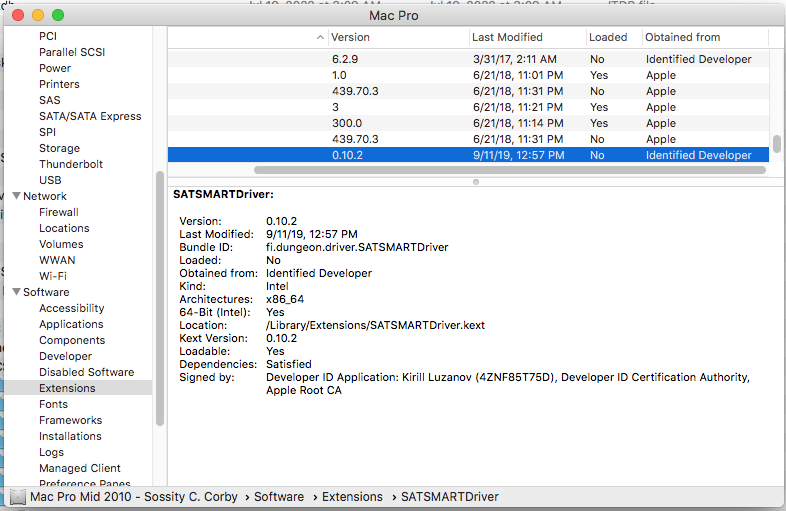Image resolution: width=786 pixels, height=511 pixels.
Task: Open Components under Software
Action: click(72, 340)
